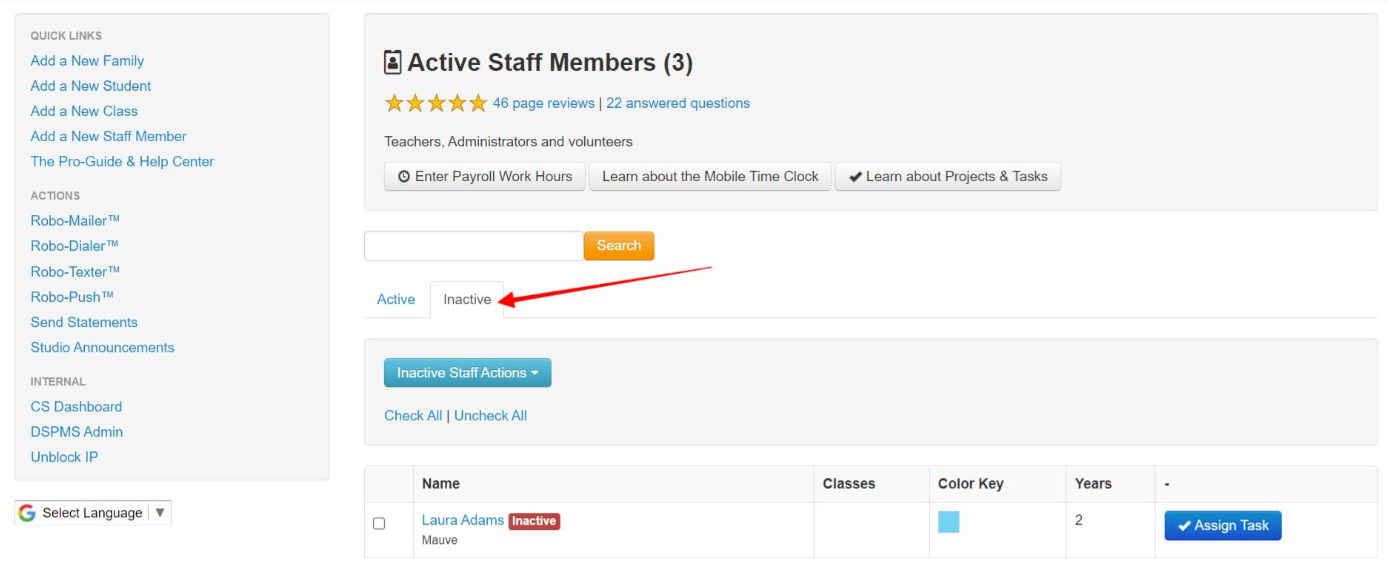Open Robo-Push action link
This screenshot has height=570, width=1388.
click(72, 296)
